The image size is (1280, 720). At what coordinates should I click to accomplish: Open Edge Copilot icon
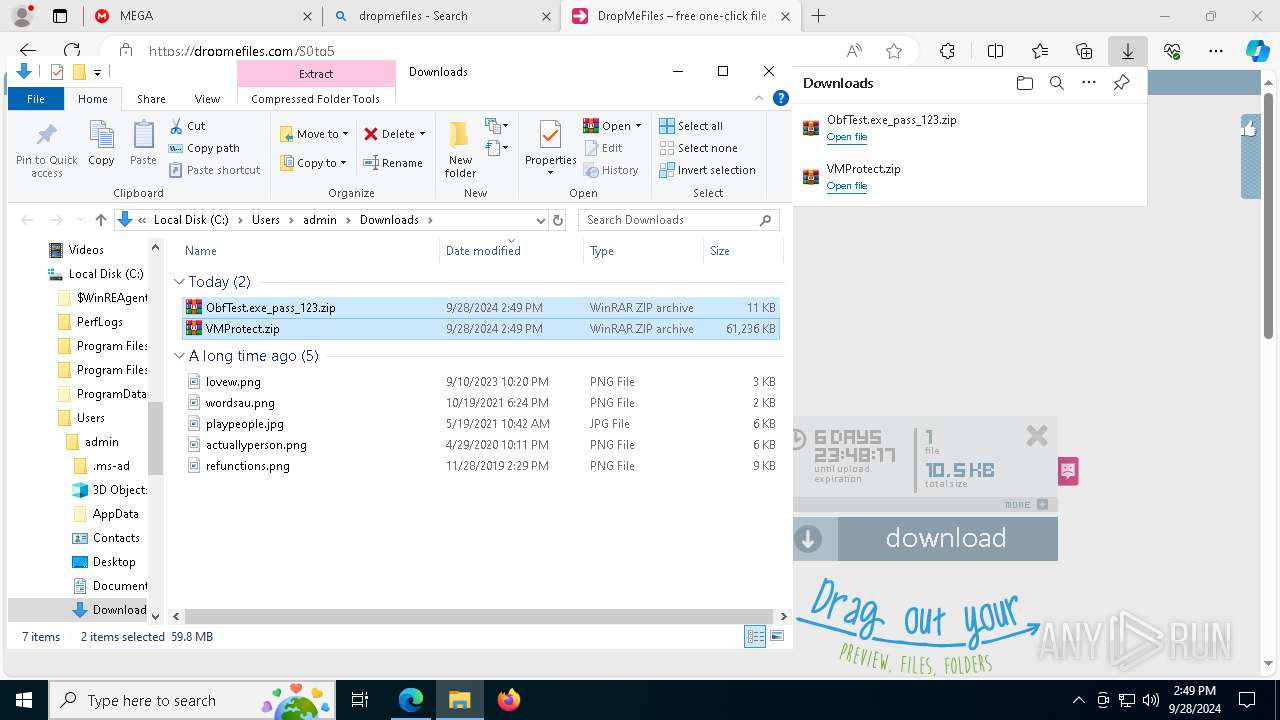coord(1257,51)
